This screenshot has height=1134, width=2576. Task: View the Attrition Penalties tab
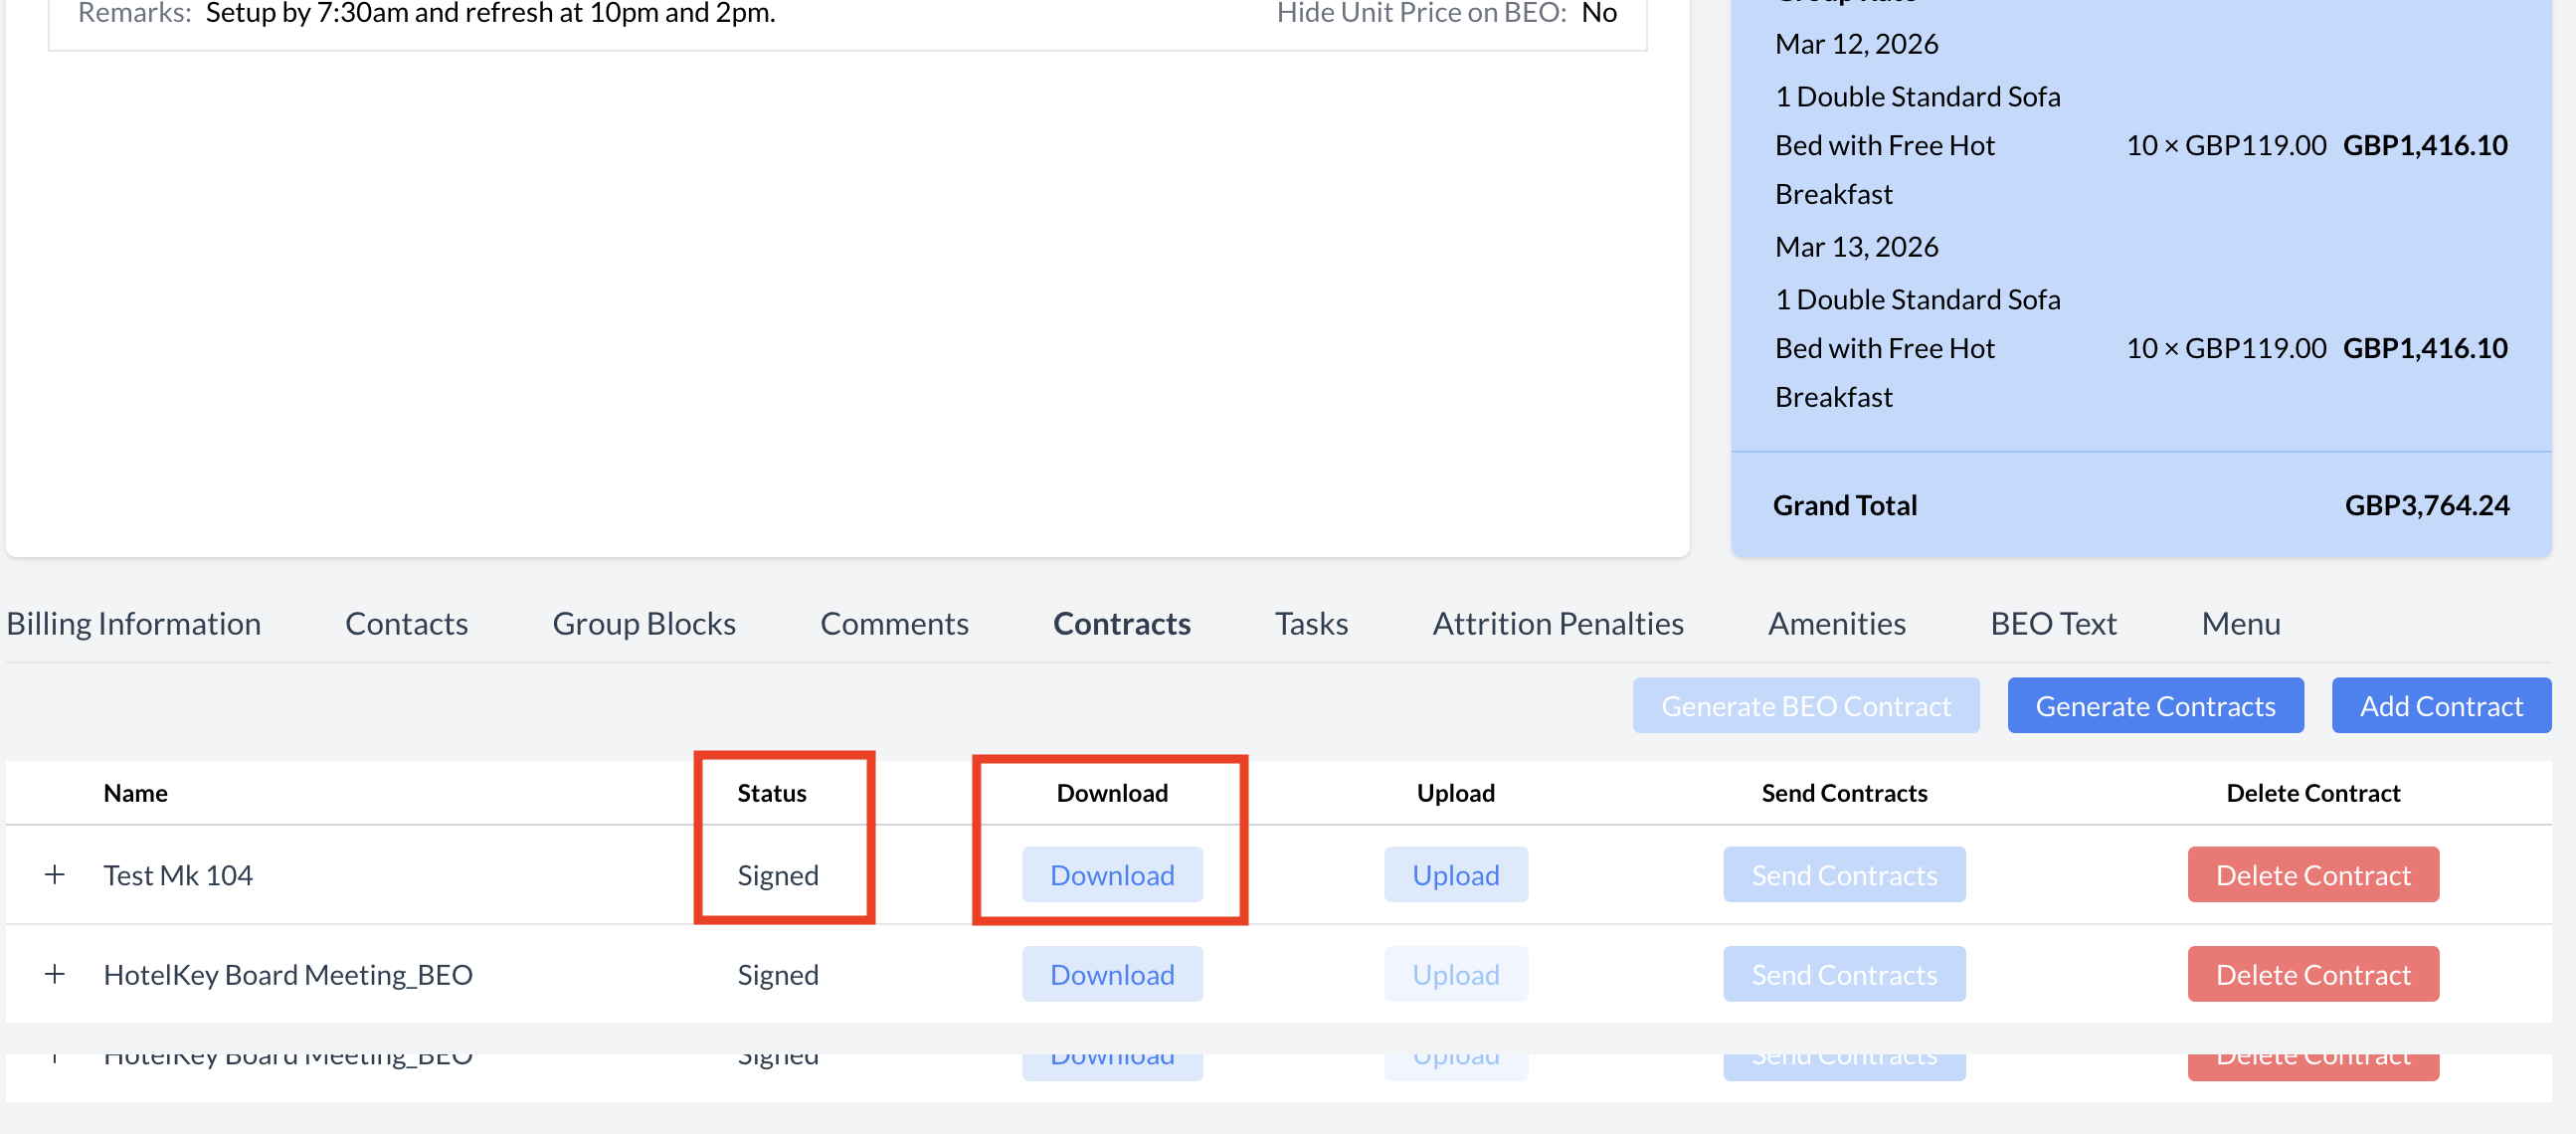tap(1558, 623)
